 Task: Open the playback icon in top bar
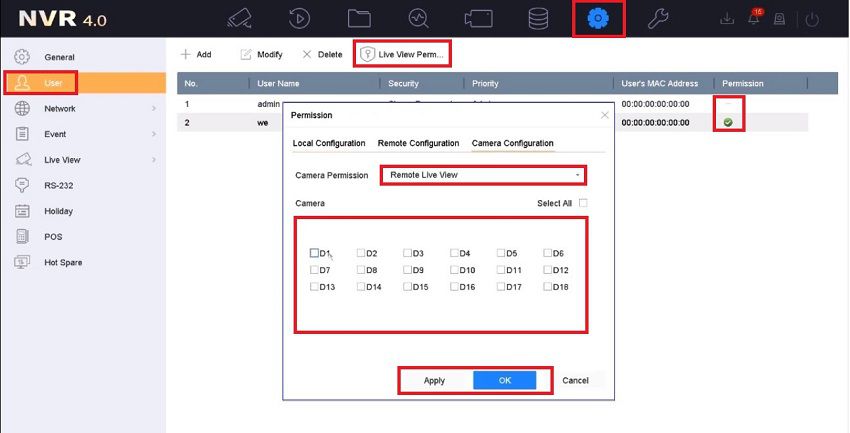[299, 19]
